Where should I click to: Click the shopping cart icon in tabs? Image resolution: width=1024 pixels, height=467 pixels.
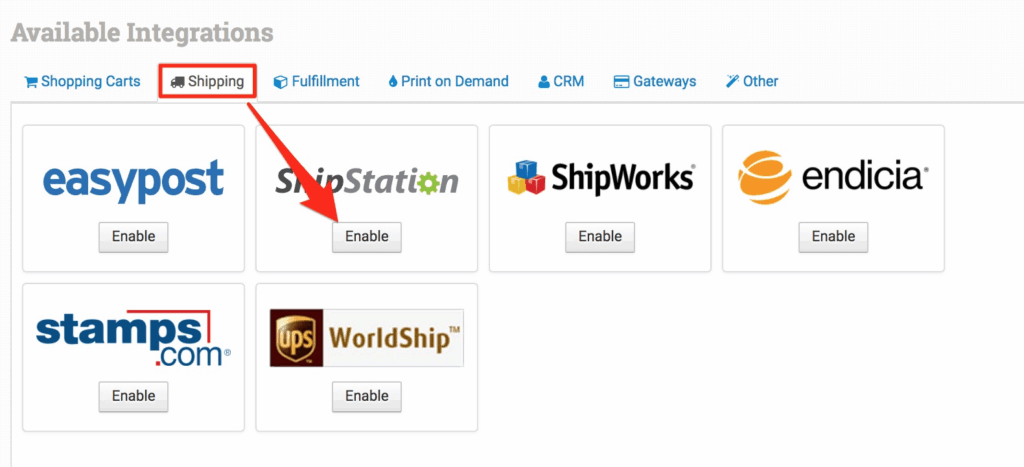(31, 82)
